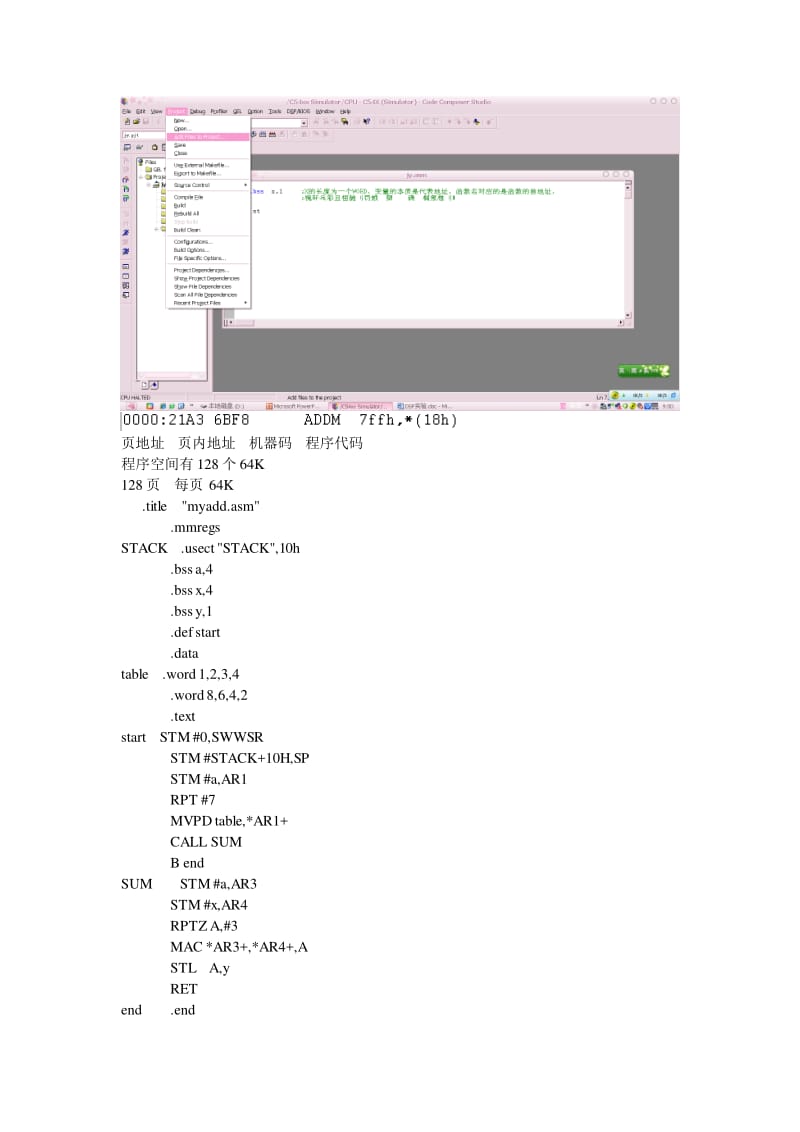
Task: Open File Specific Options... entry
Action: pos(208,258)
